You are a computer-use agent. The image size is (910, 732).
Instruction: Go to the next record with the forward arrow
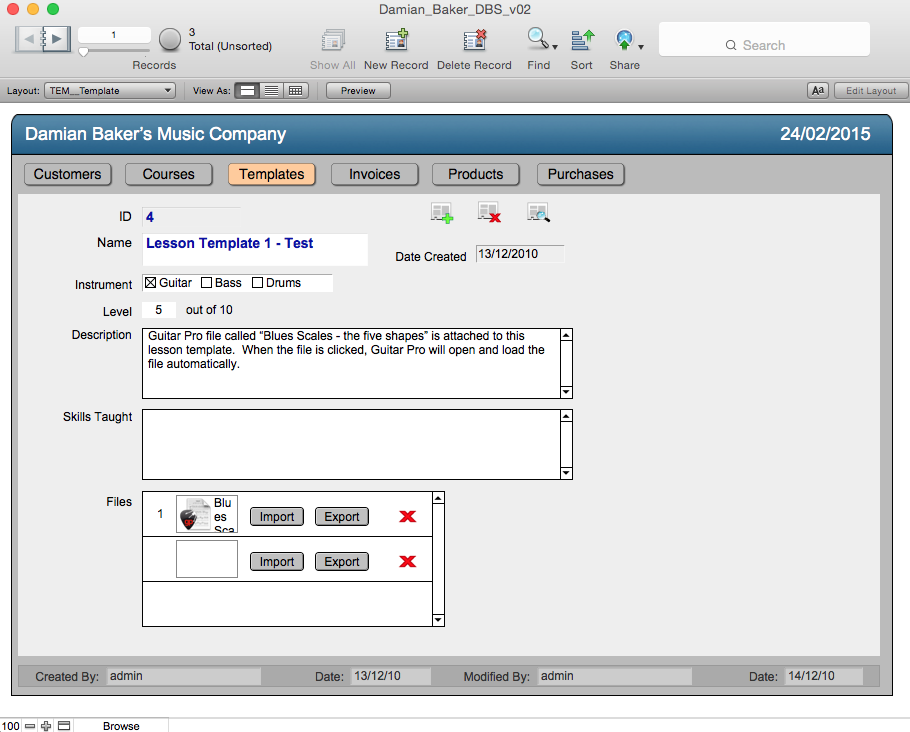[x=56, y=39]
